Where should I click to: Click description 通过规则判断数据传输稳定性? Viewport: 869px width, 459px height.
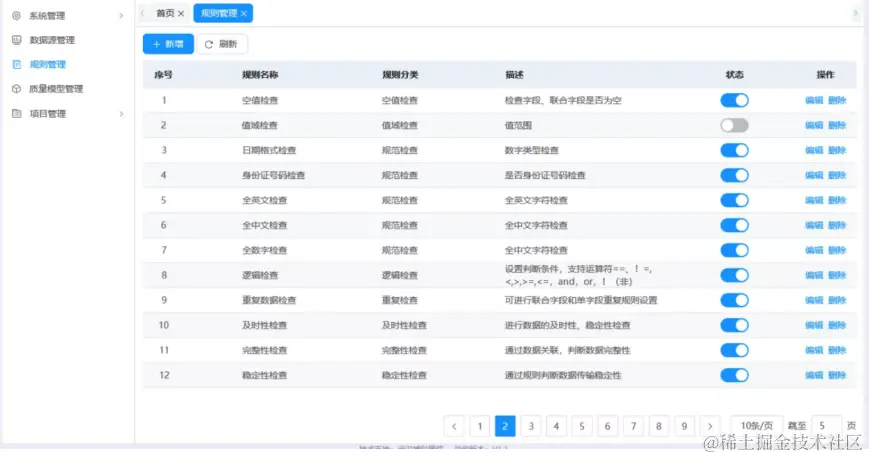[563, 375]
